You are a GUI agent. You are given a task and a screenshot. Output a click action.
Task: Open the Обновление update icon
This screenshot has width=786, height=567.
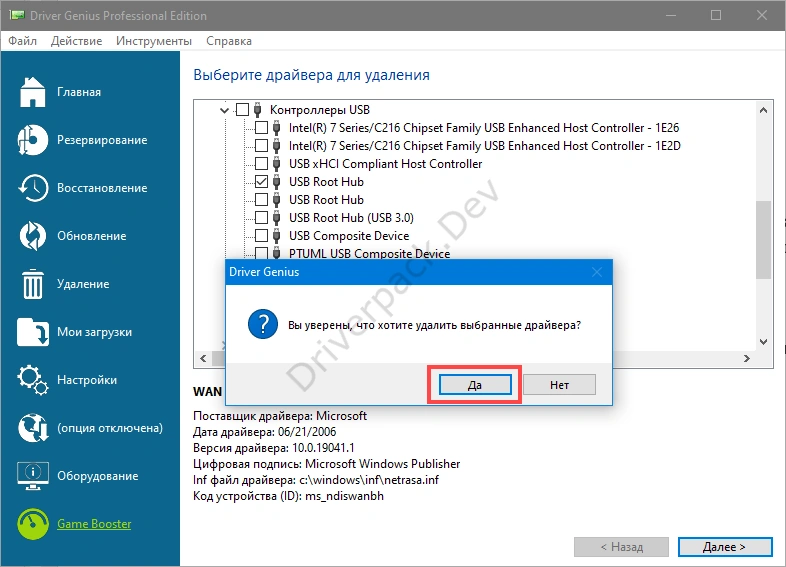(33, 236)
